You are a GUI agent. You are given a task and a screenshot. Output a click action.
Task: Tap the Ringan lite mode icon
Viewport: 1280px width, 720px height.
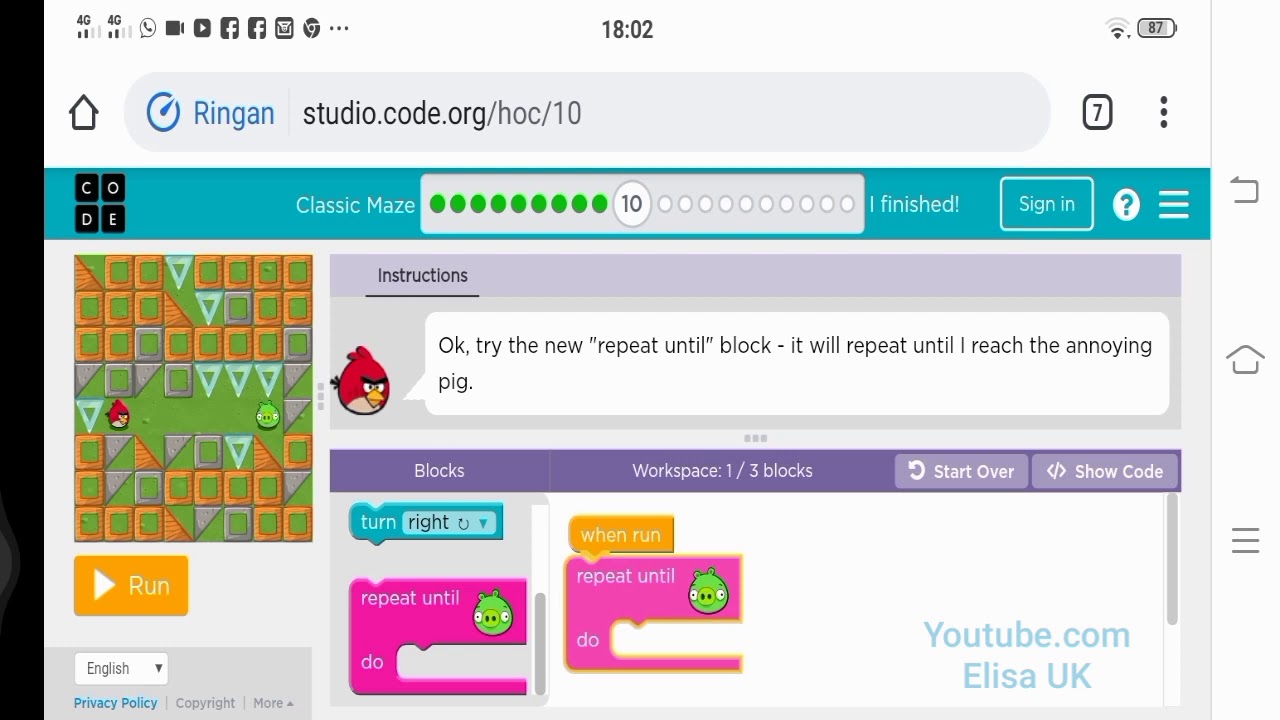click(x=163, y=113)
